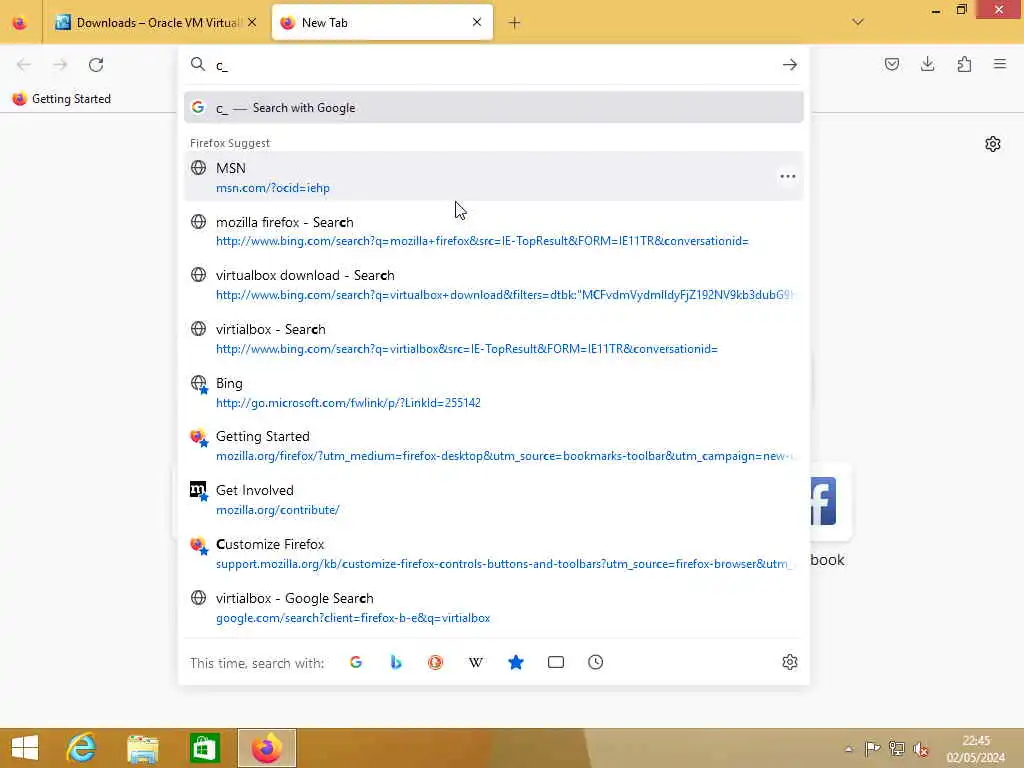
Task: Open a new tab with plus button
Action: coord(515,23)
